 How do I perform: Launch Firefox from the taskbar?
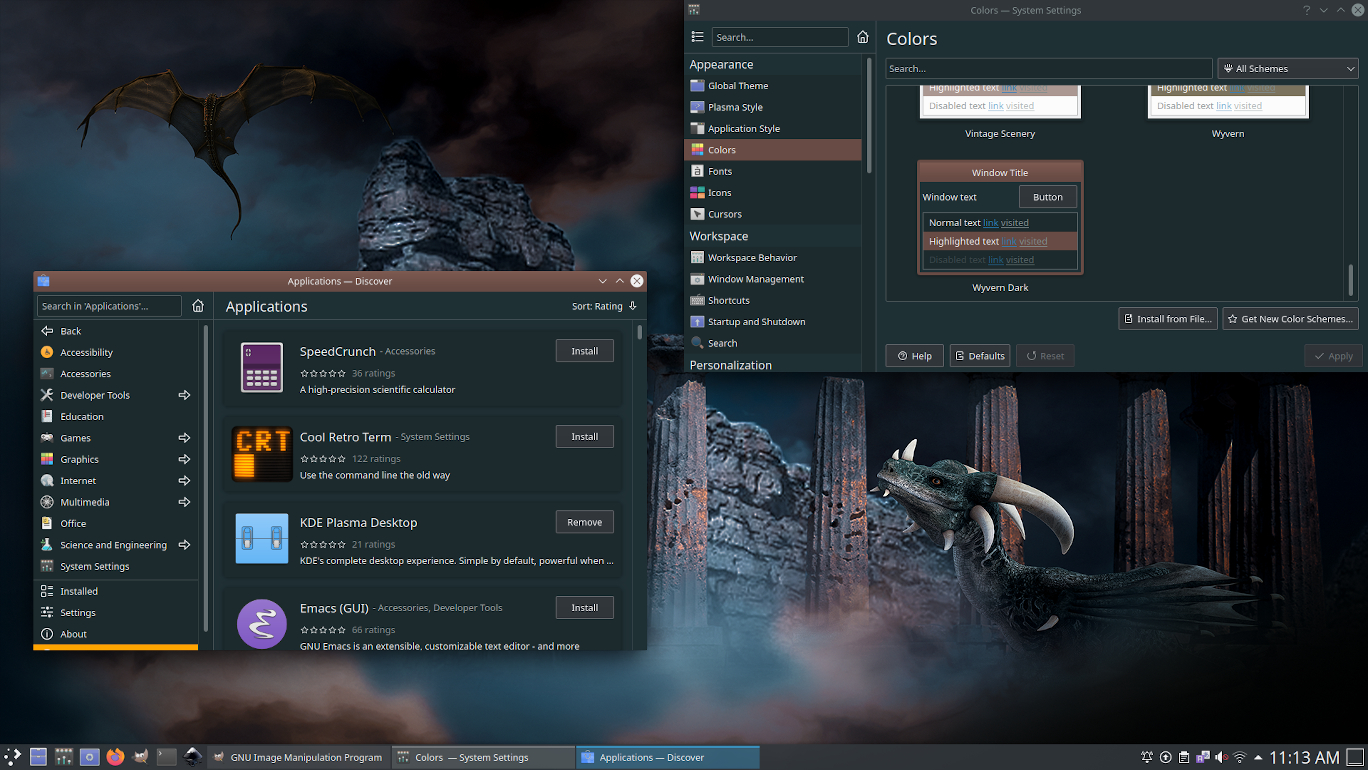116,757
